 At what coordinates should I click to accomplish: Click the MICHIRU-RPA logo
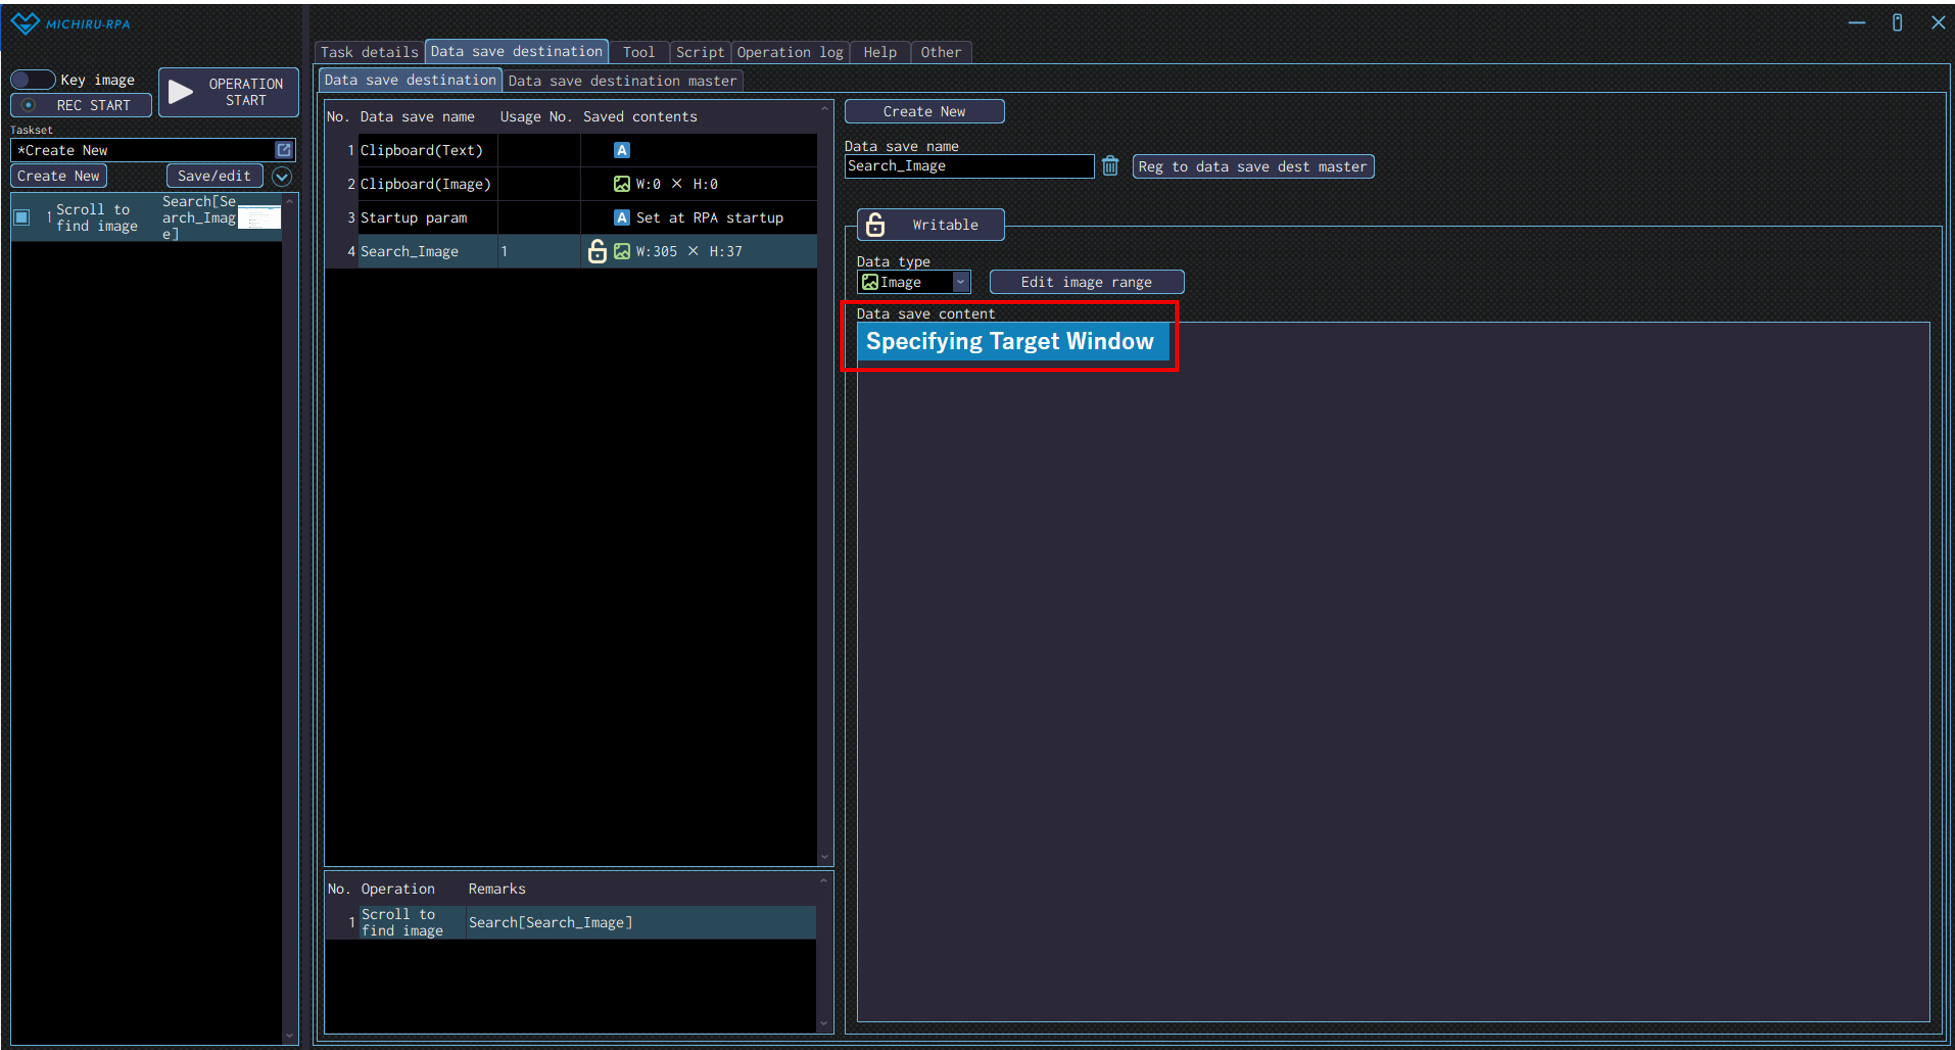(70, 23)
